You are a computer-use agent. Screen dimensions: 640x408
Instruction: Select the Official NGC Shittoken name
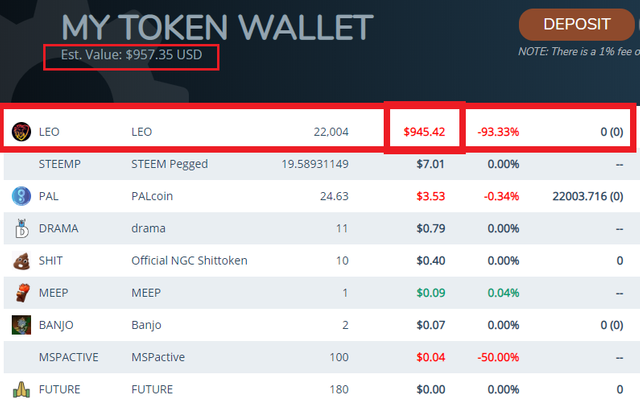click(189, 260)
